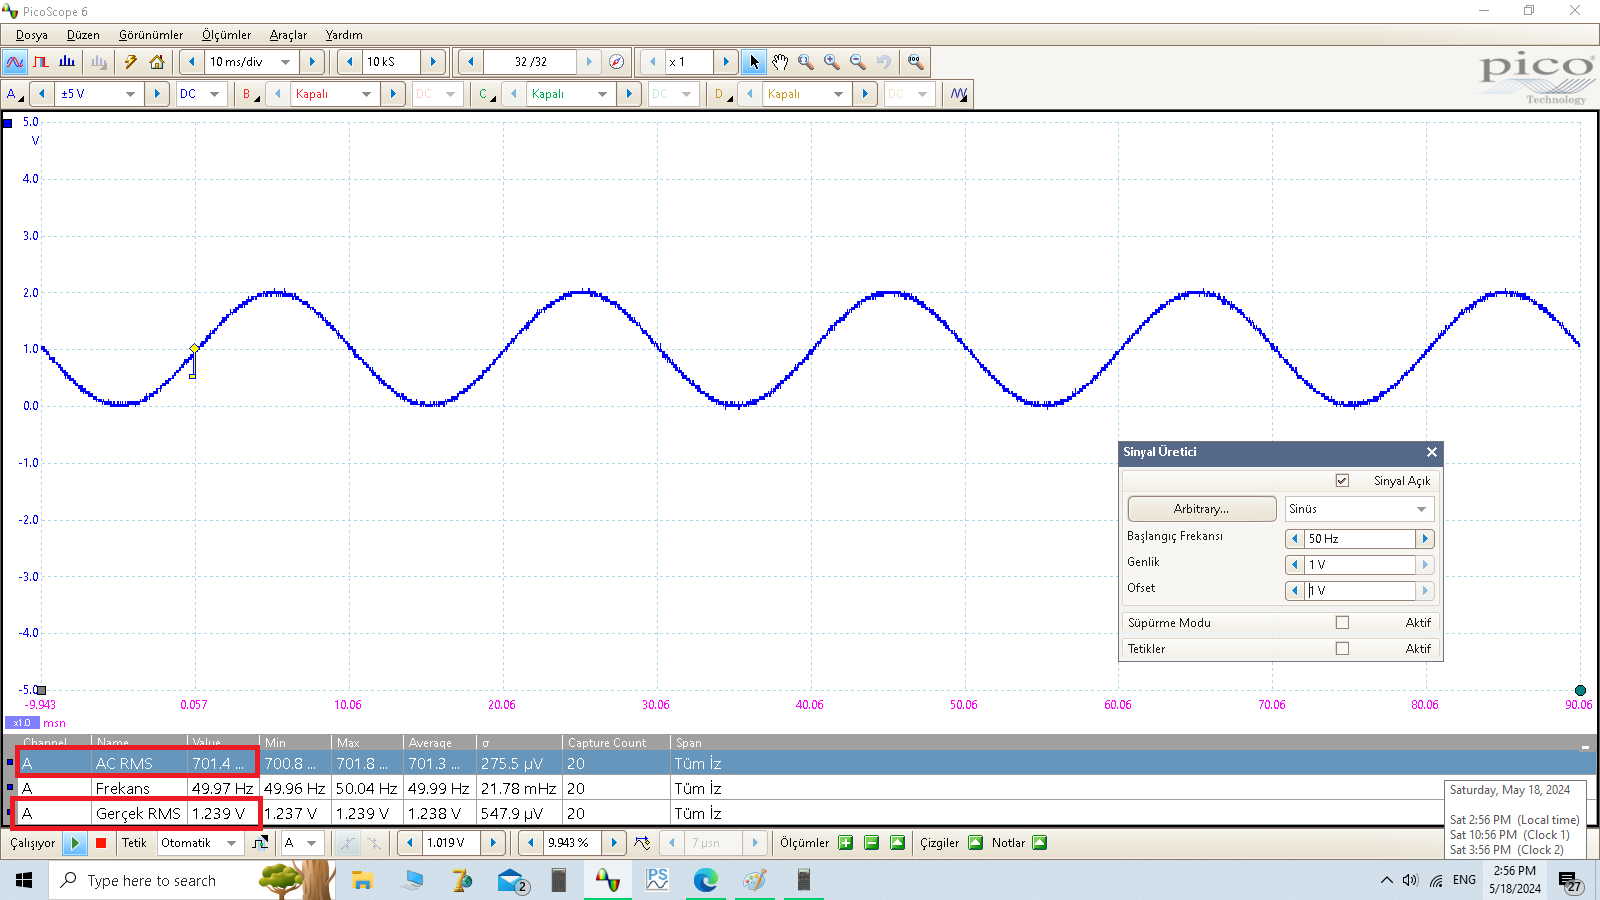Open Araçlar menu
Viewport: 1600px width, 900px height.
click(x=288, y=35)
